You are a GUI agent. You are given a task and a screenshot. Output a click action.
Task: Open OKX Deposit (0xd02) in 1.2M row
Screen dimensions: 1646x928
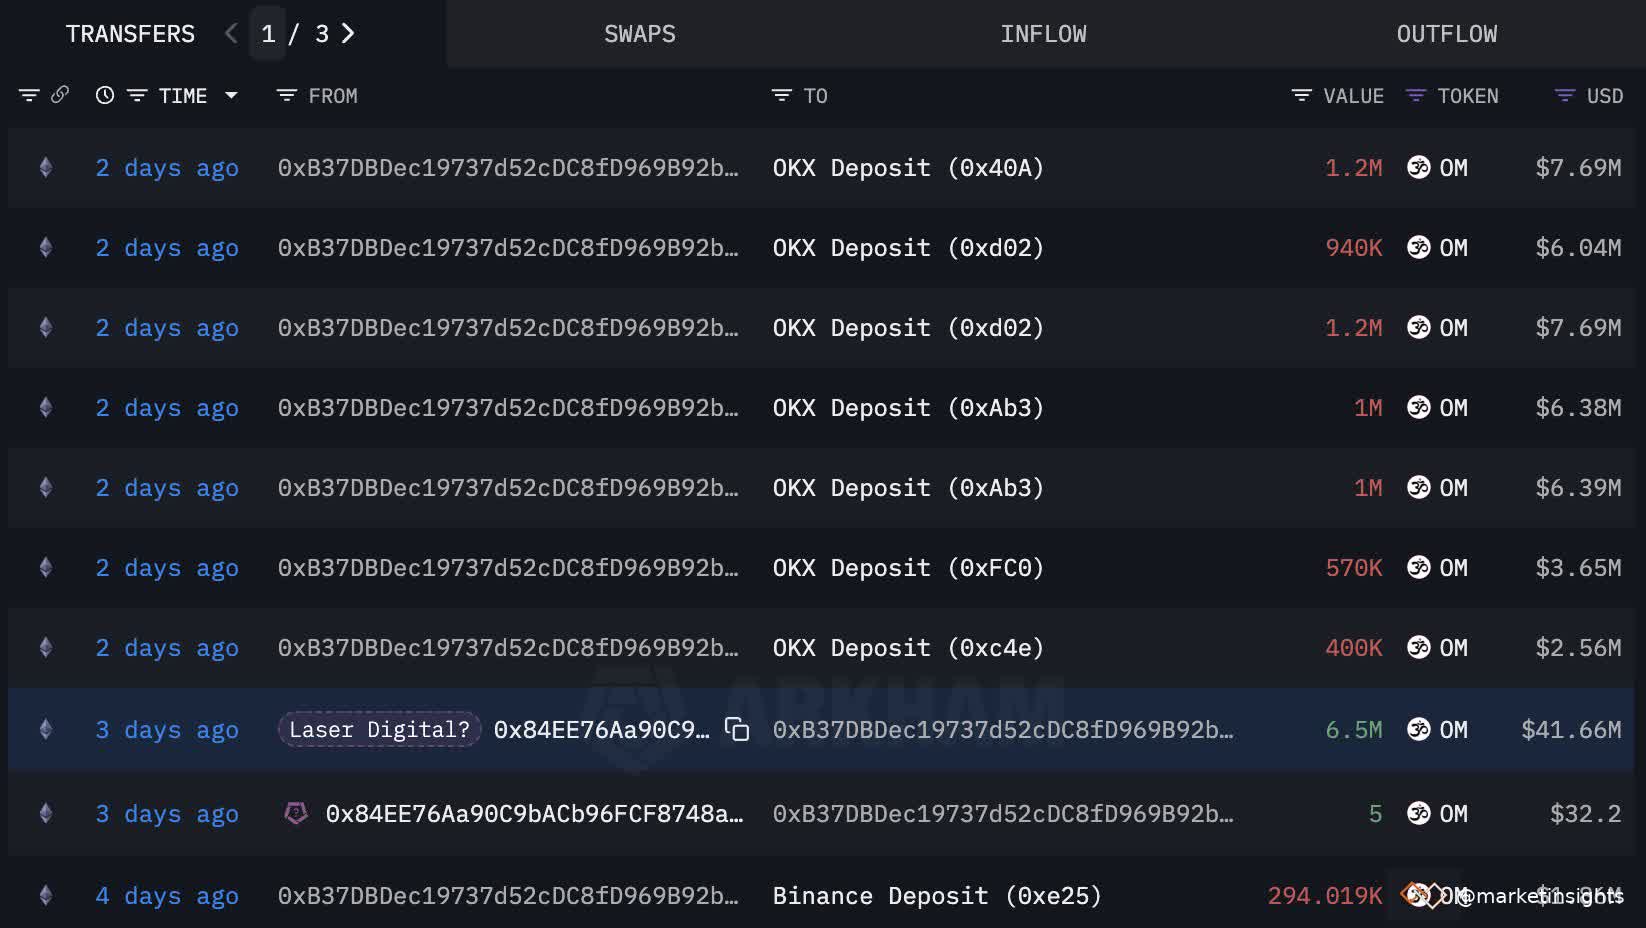(908, 328)
